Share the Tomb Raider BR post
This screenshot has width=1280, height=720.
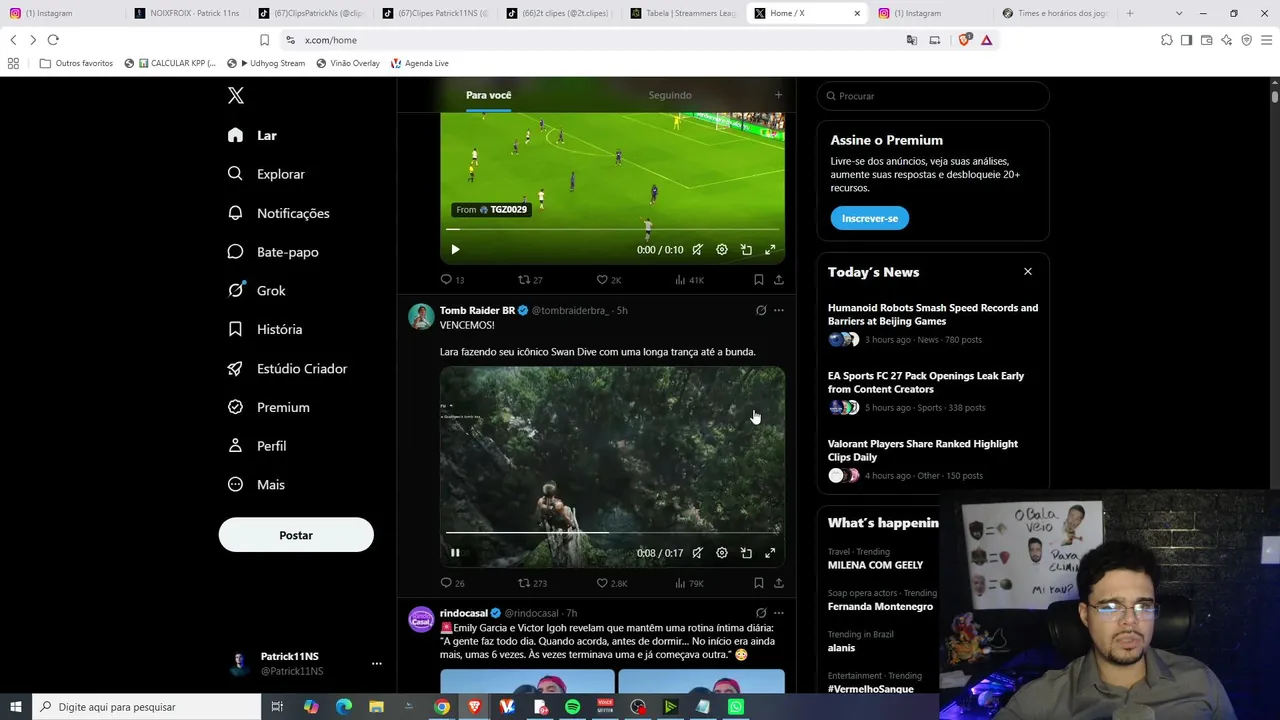(779, 583)
